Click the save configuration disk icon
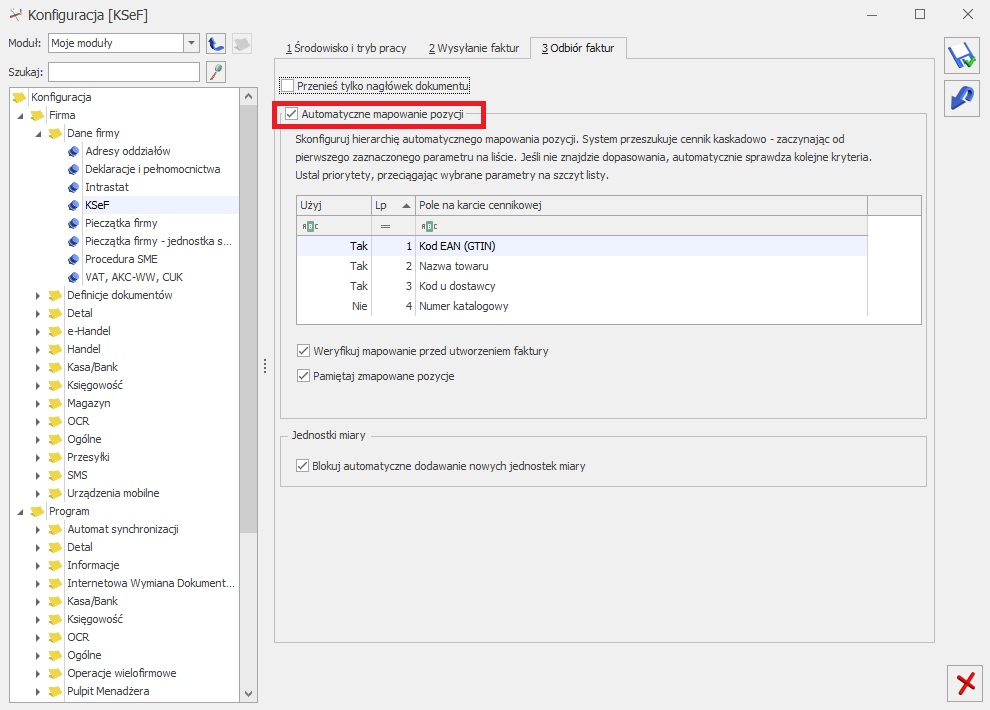This screenshot has width=990, height=710. click(x=962, y=56)
